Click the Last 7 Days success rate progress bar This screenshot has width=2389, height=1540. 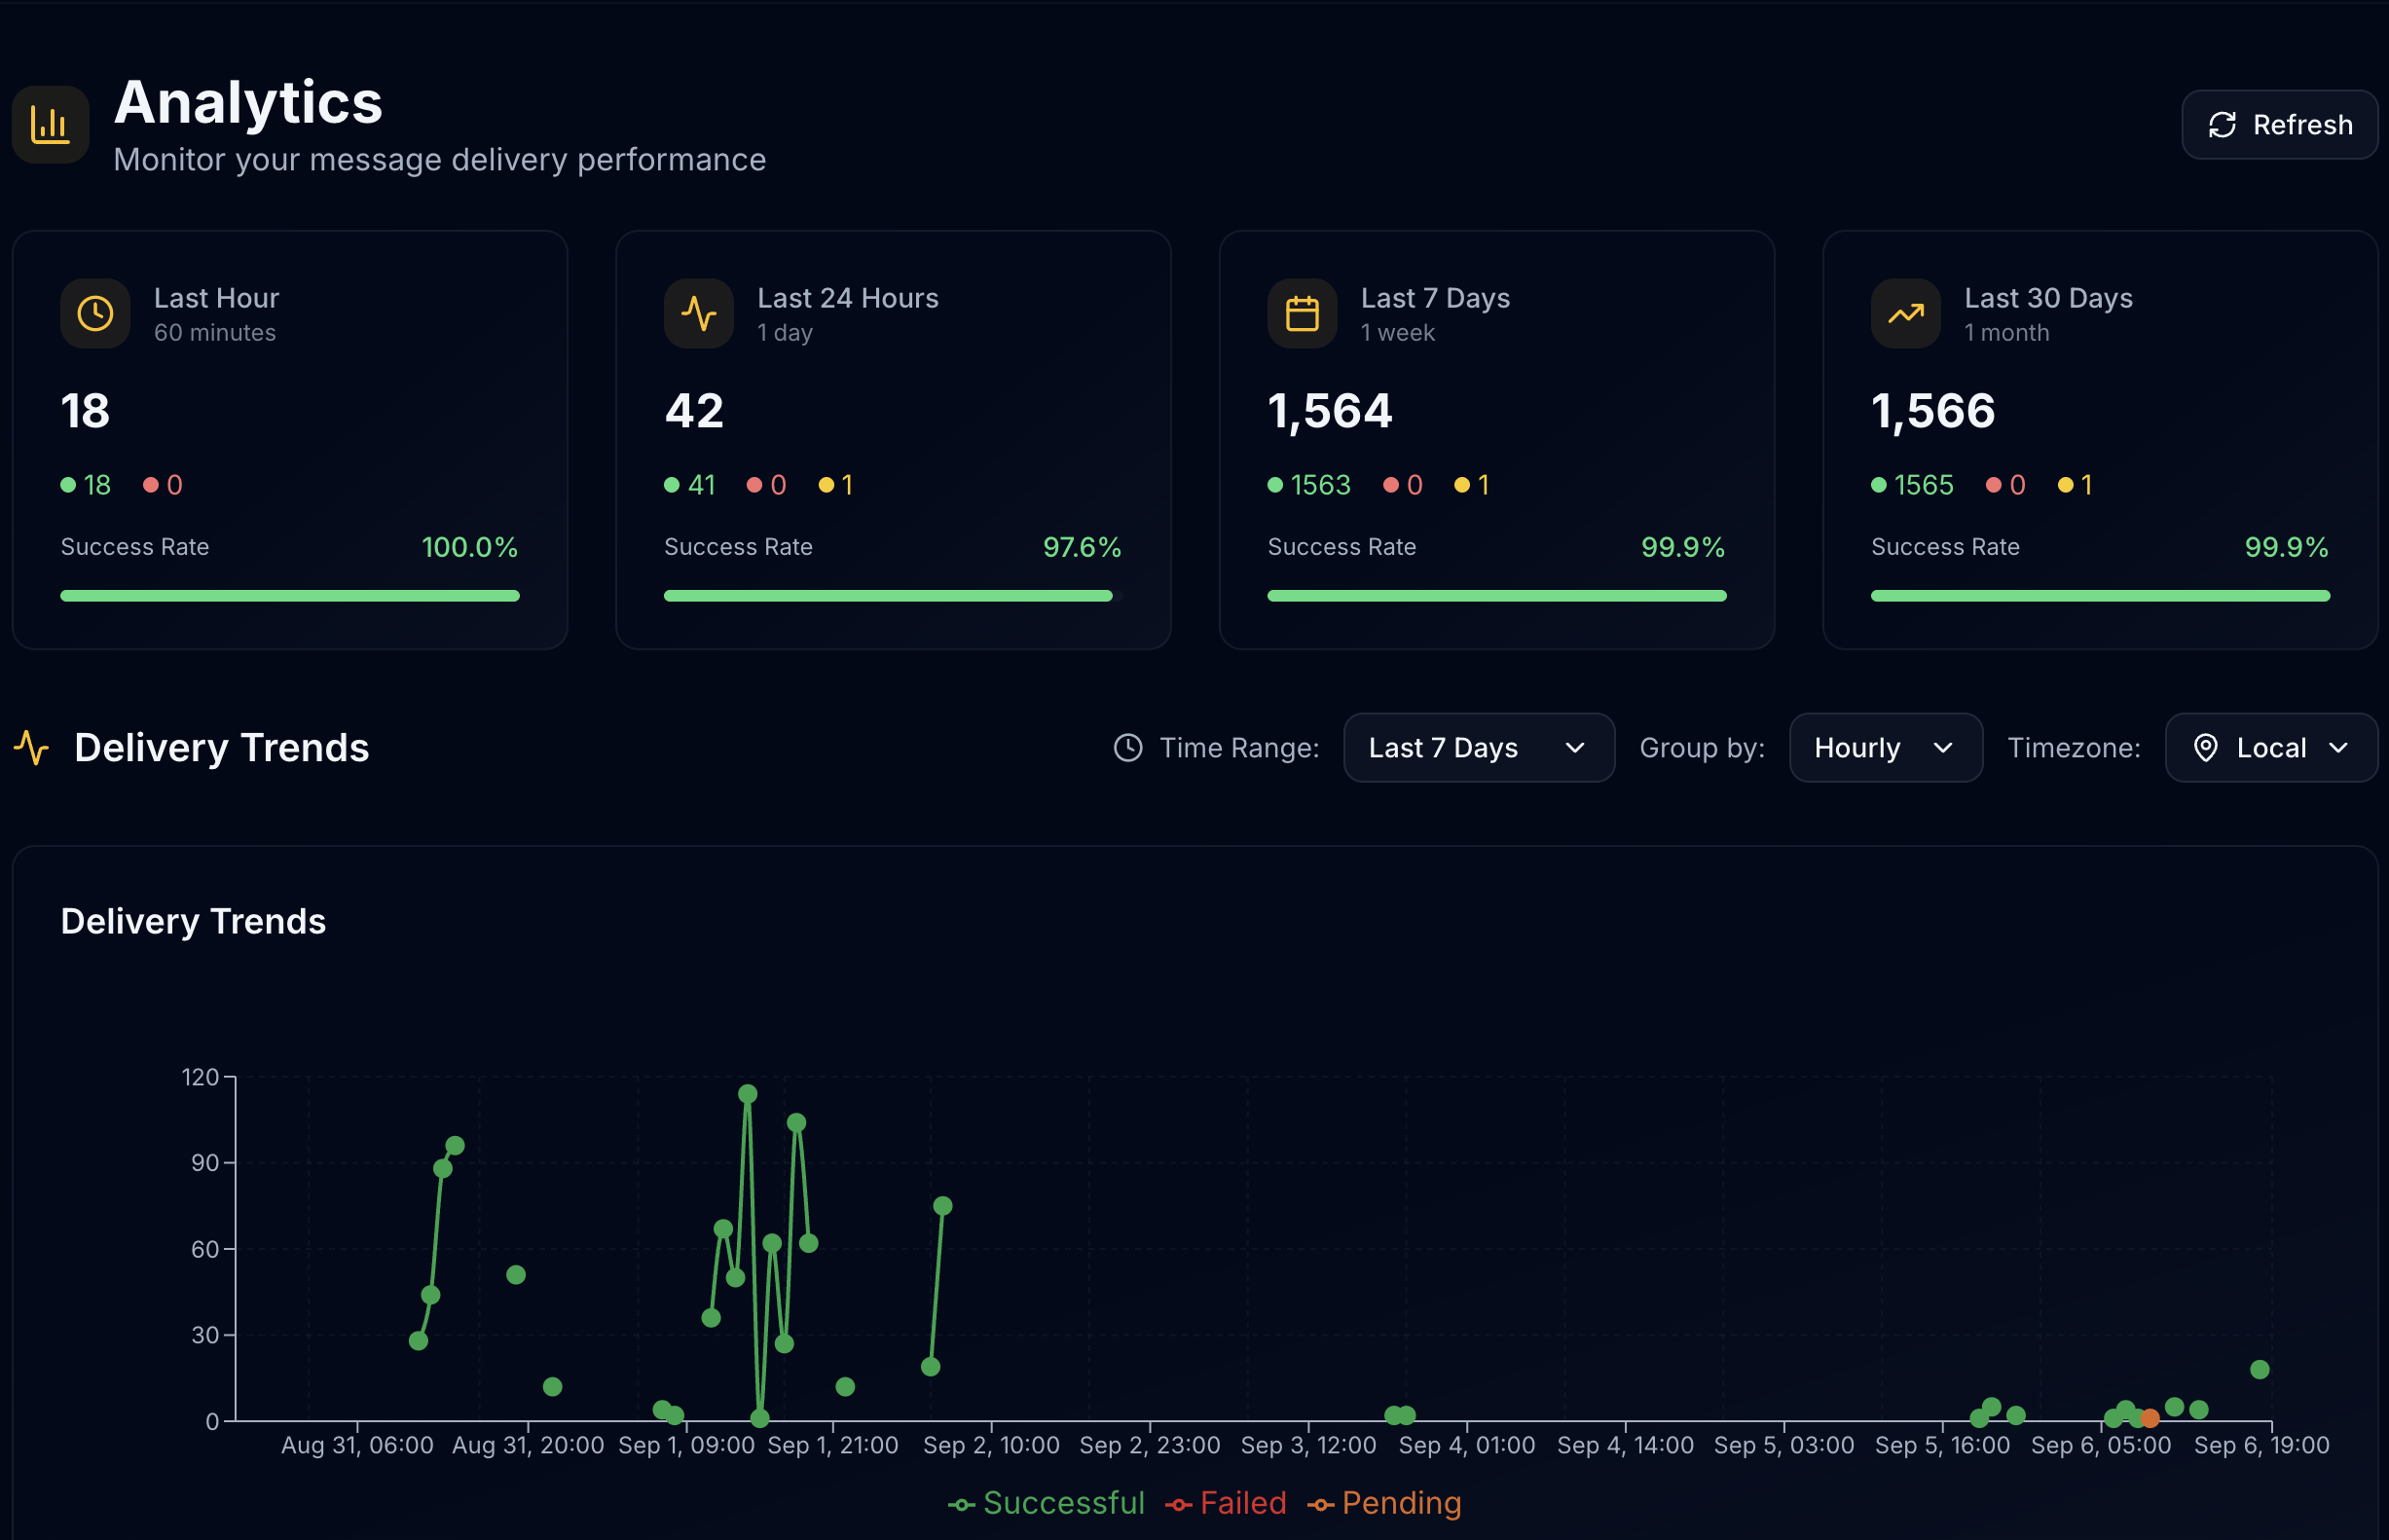pyautogui.click(x=1496, y=596)
